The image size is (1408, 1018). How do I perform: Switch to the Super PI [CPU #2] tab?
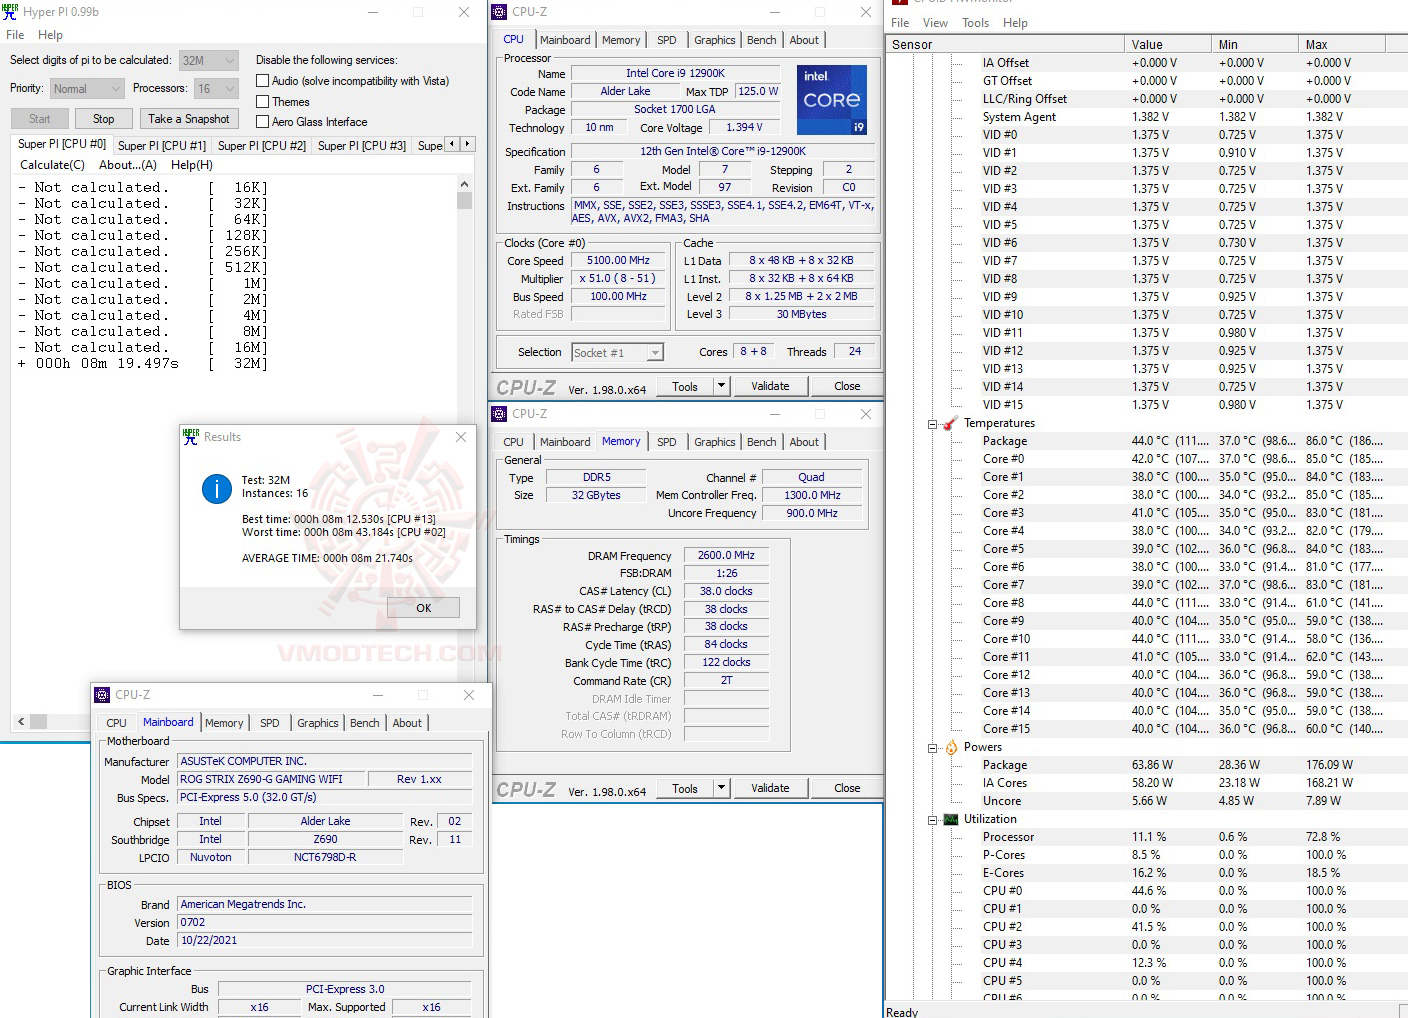click(261, 146)
